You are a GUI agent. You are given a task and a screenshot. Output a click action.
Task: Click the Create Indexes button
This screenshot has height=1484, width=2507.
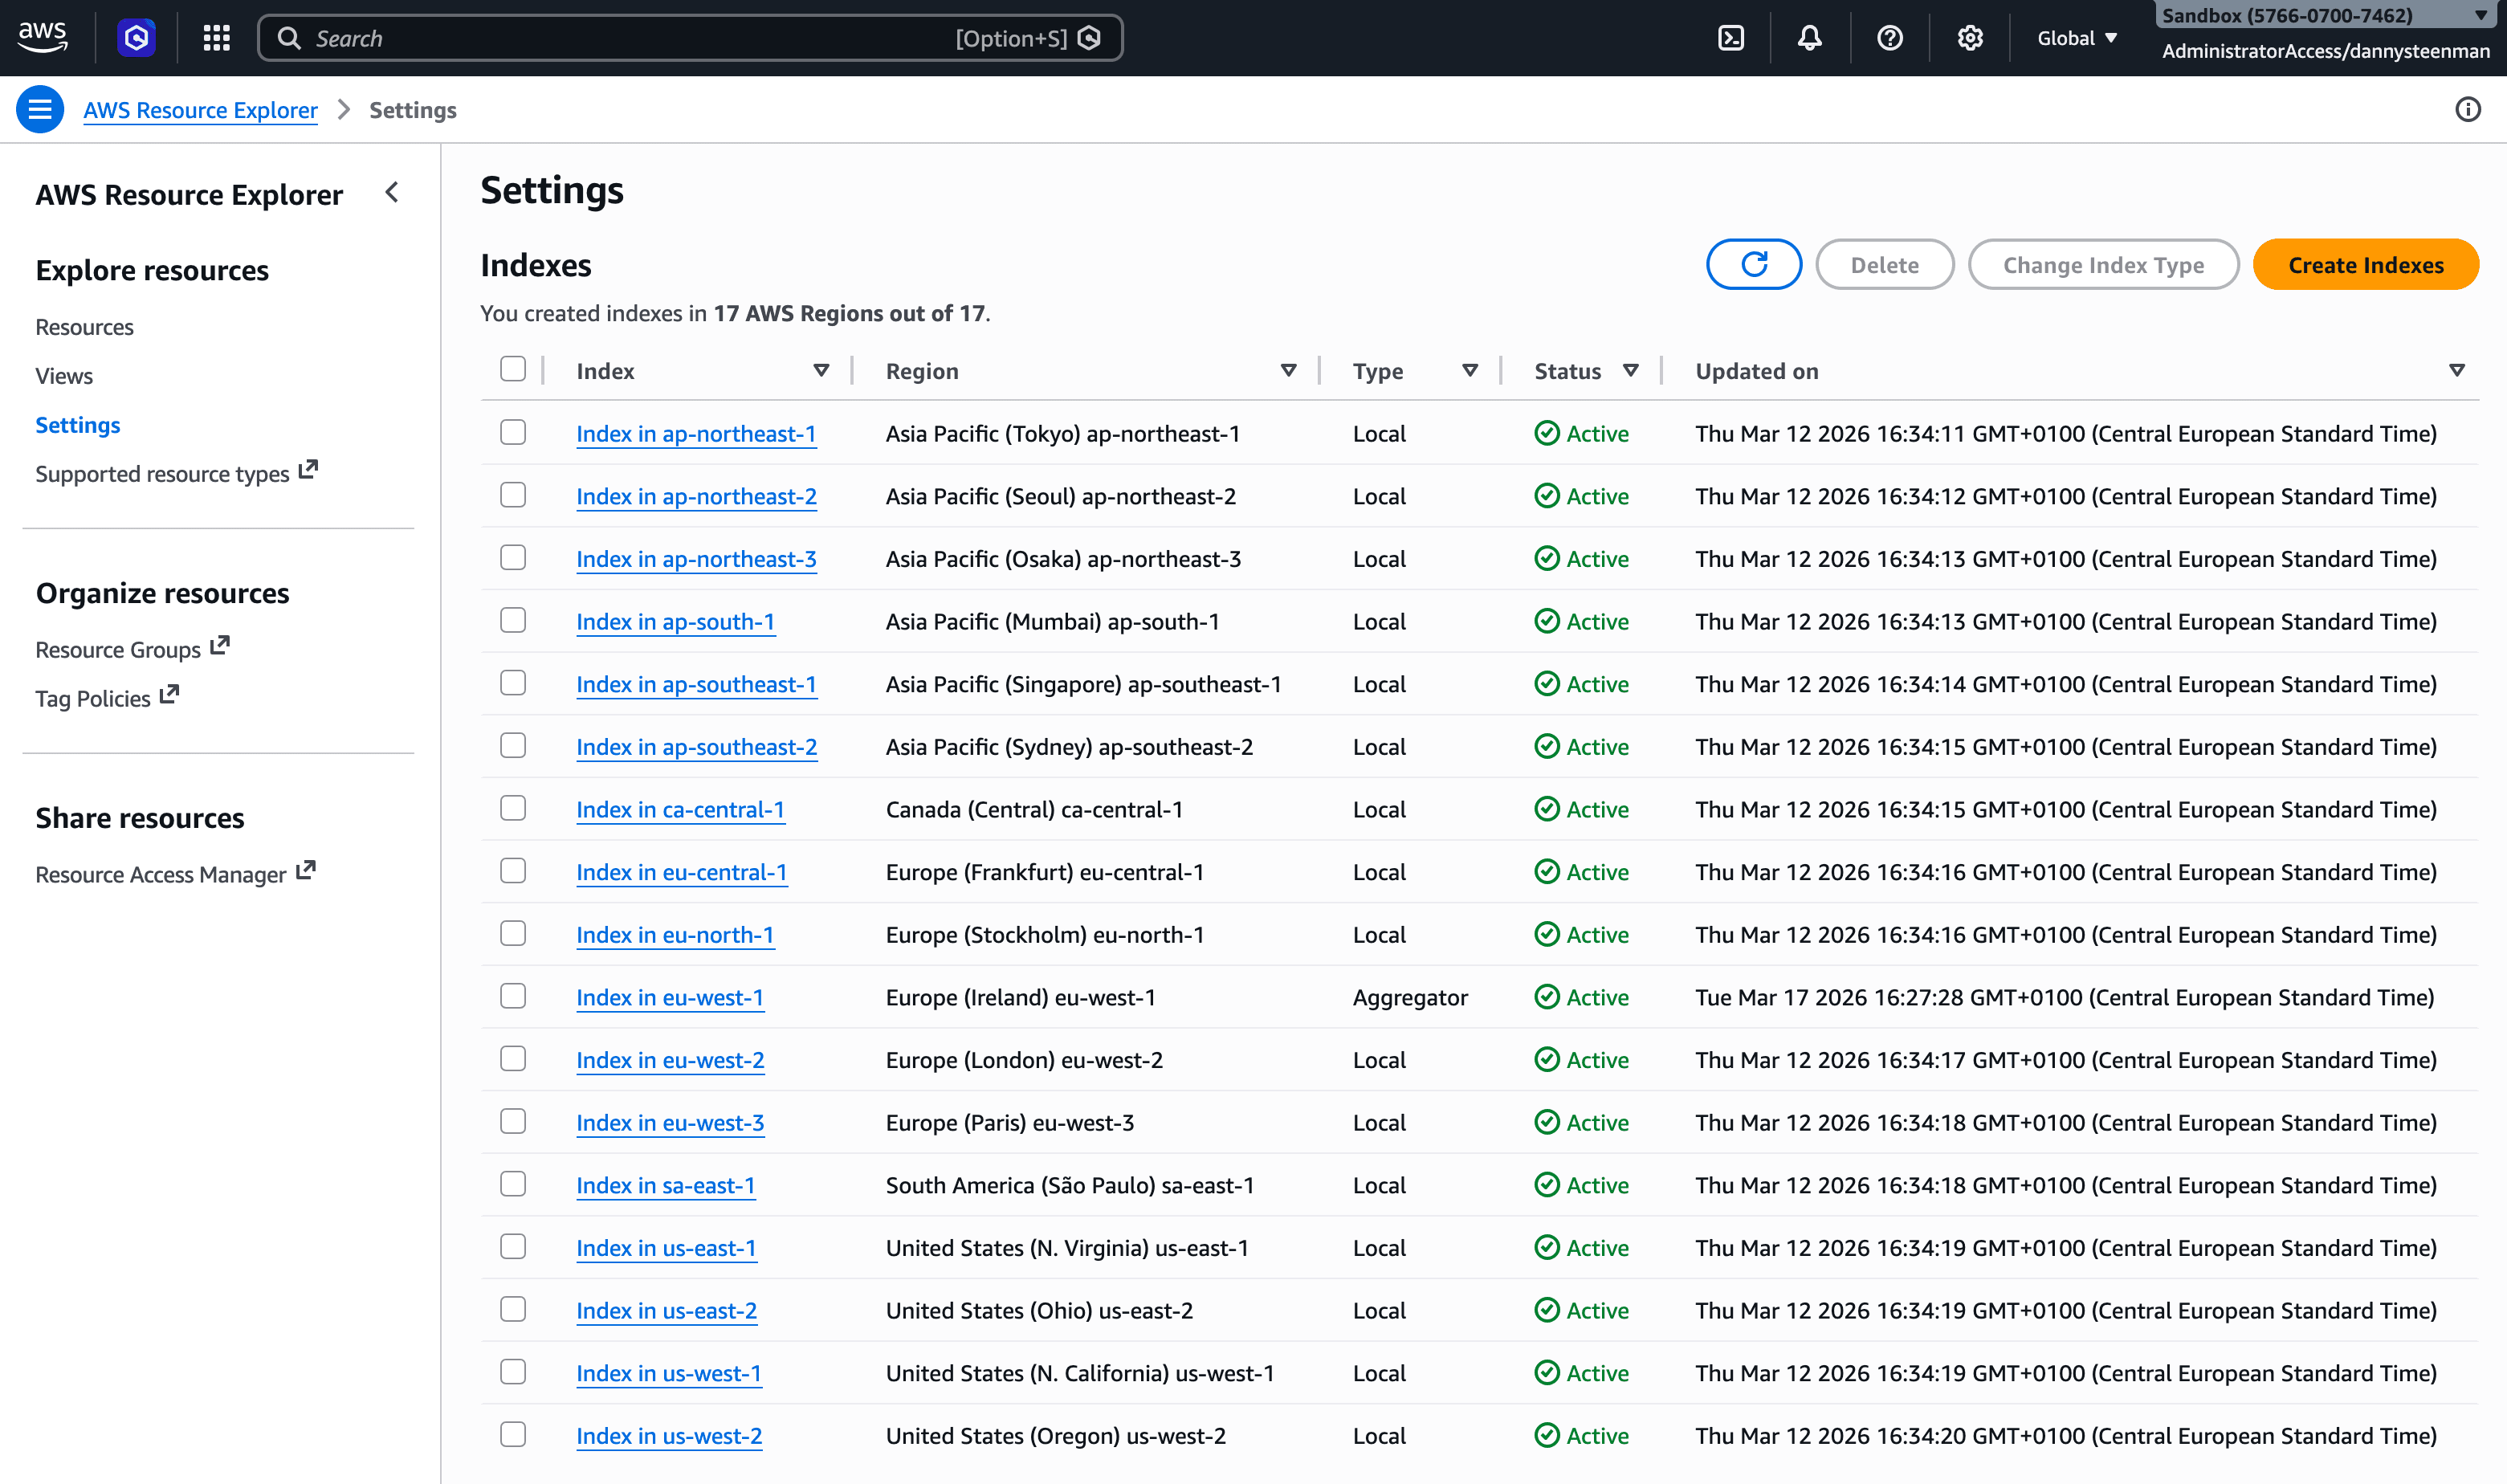2365,264
